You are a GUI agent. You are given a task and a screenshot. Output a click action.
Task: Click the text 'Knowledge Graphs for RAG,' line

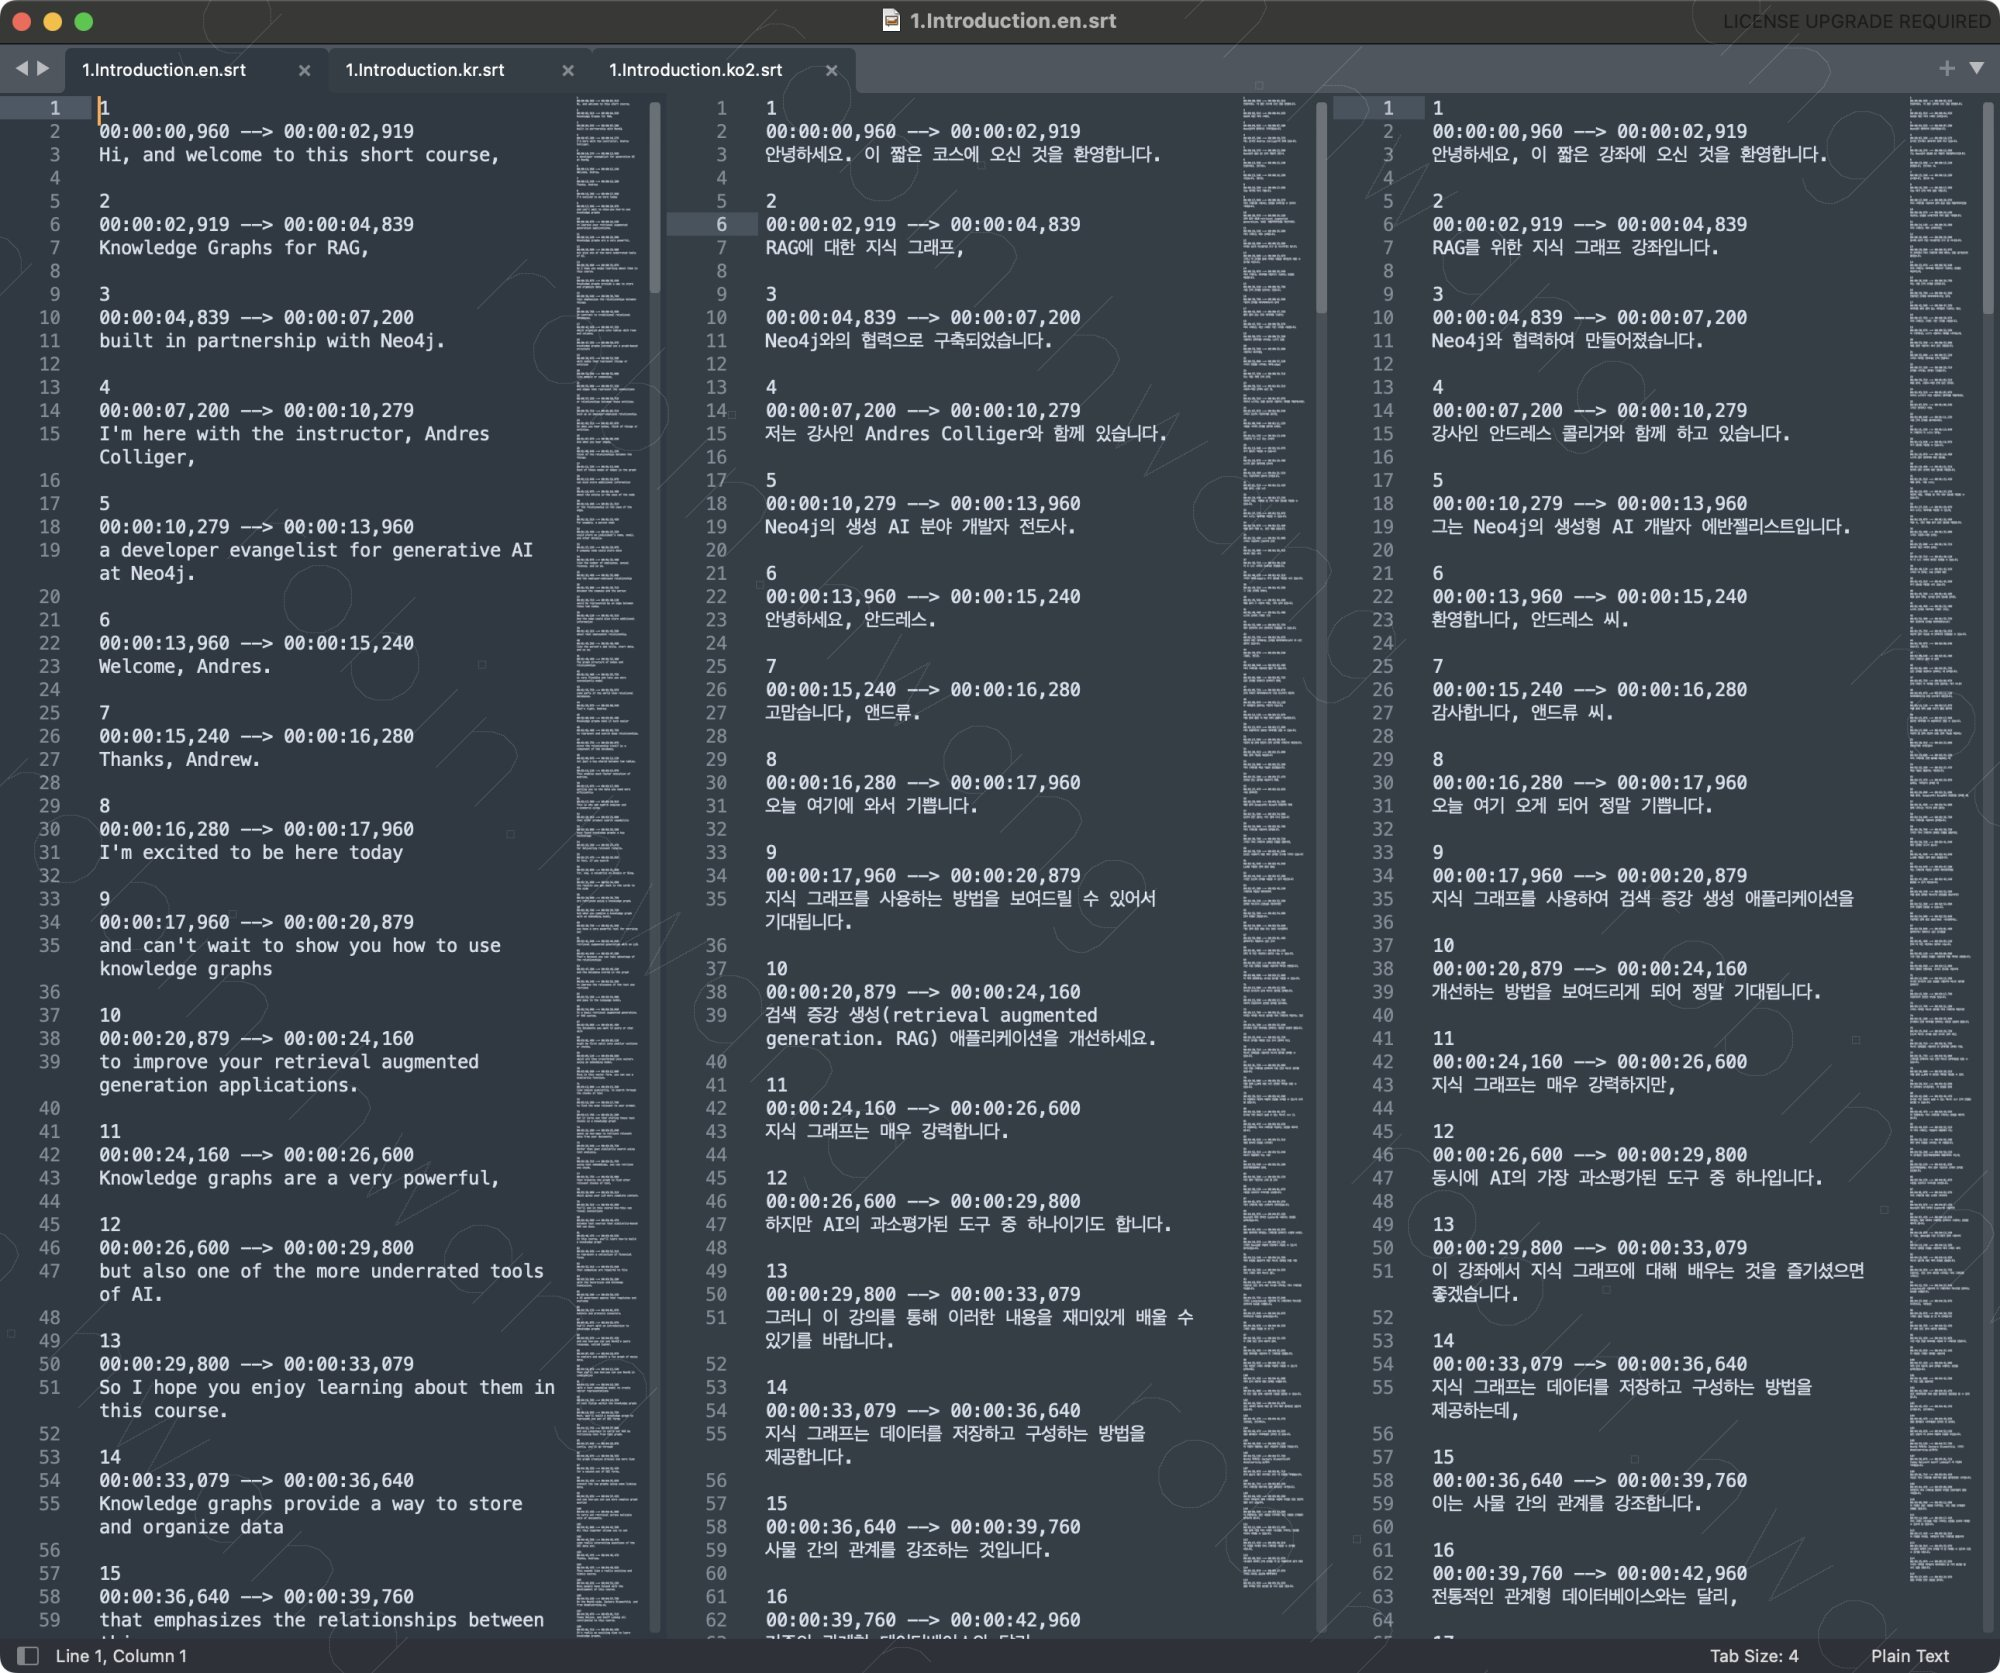pos(234,248)
